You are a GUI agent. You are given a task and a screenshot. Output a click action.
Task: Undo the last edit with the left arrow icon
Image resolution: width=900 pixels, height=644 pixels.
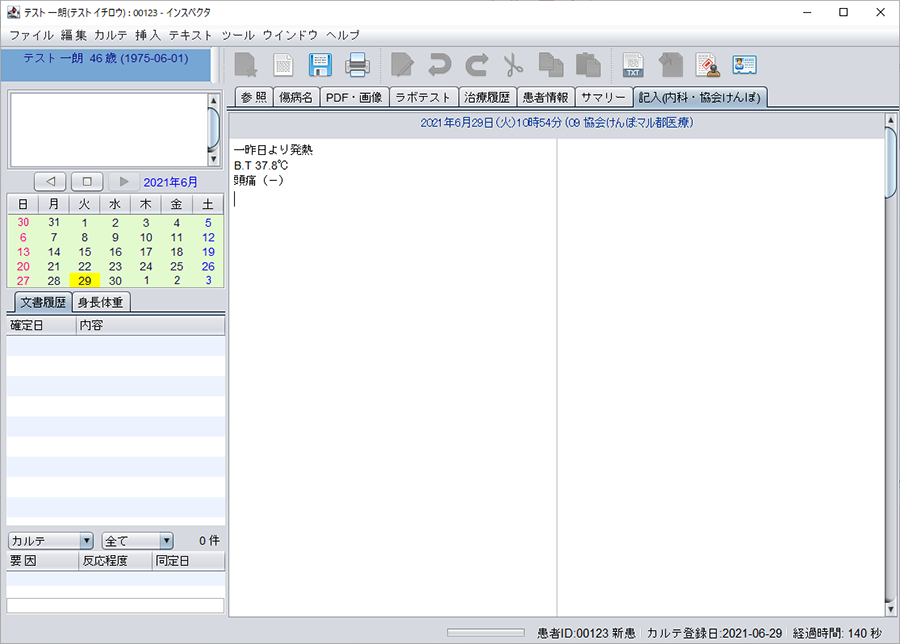pyautogui.click(x=438, y=65)
